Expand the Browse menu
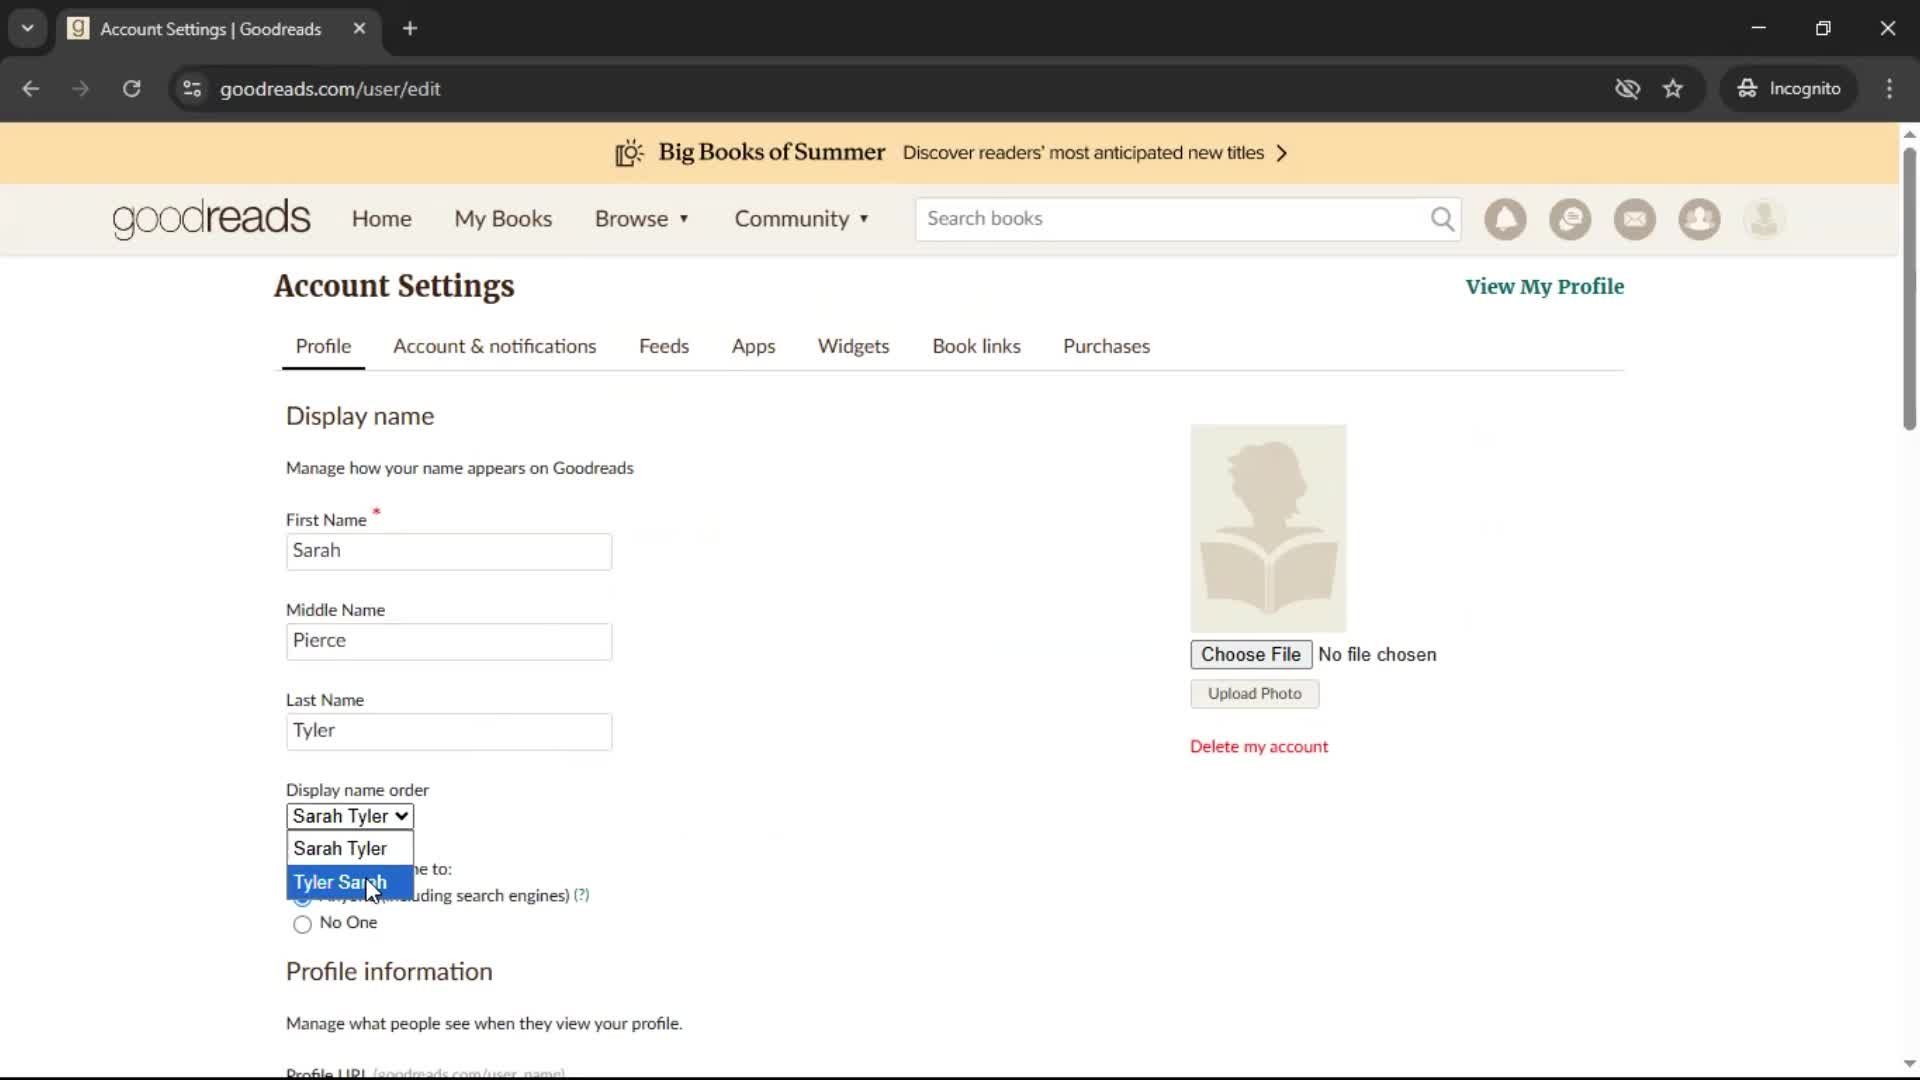This screenshot has width=1920, height=1080. [642, 219]
